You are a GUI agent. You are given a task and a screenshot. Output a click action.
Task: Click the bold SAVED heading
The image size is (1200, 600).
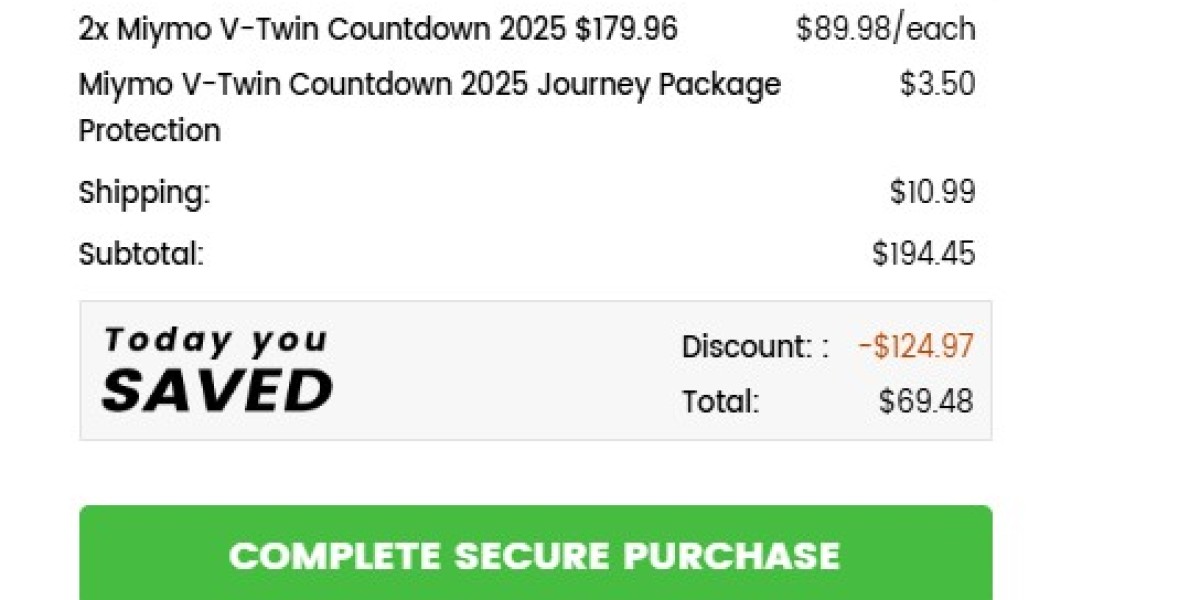(x=217, y=390)
